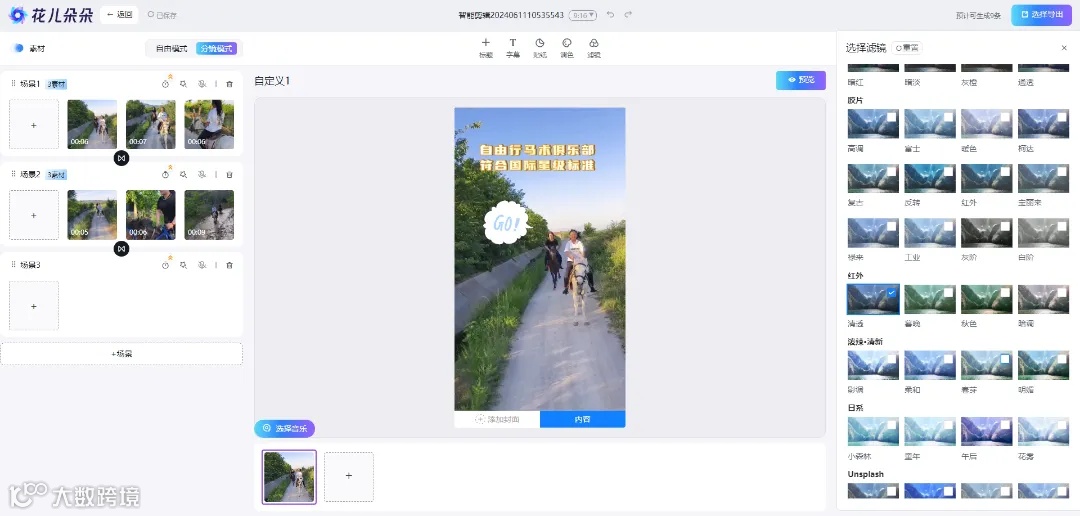
Task: Grab the drag handle of 场景1
Action: pyautogui.click(x=13, y=83)
